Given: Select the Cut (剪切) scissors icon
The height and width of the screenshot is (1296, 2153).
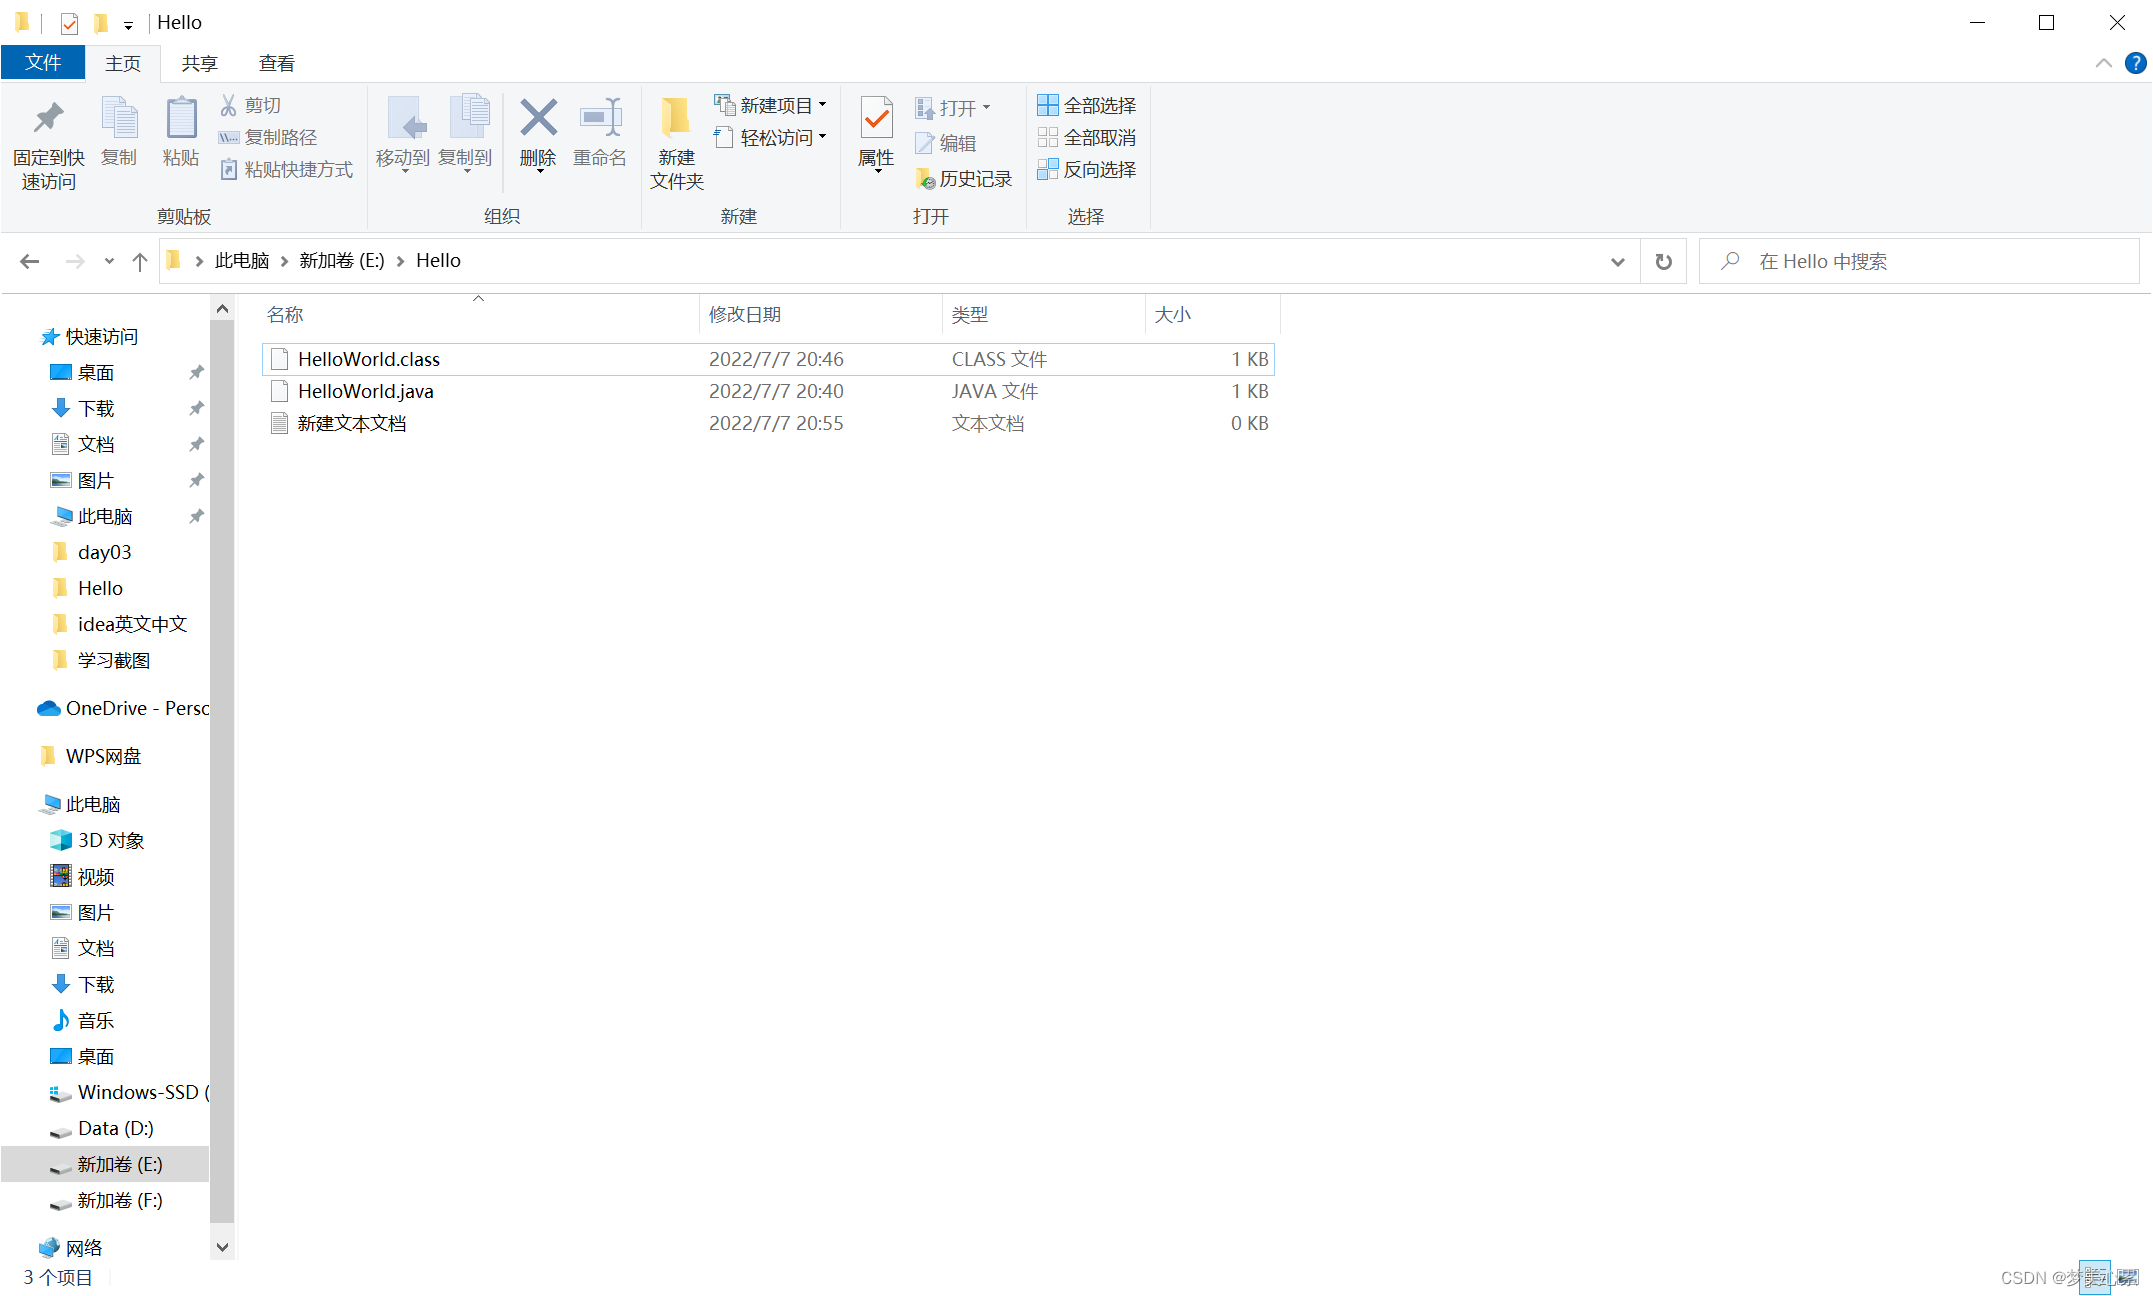Looking at the screenshot, I should [229, 105].
